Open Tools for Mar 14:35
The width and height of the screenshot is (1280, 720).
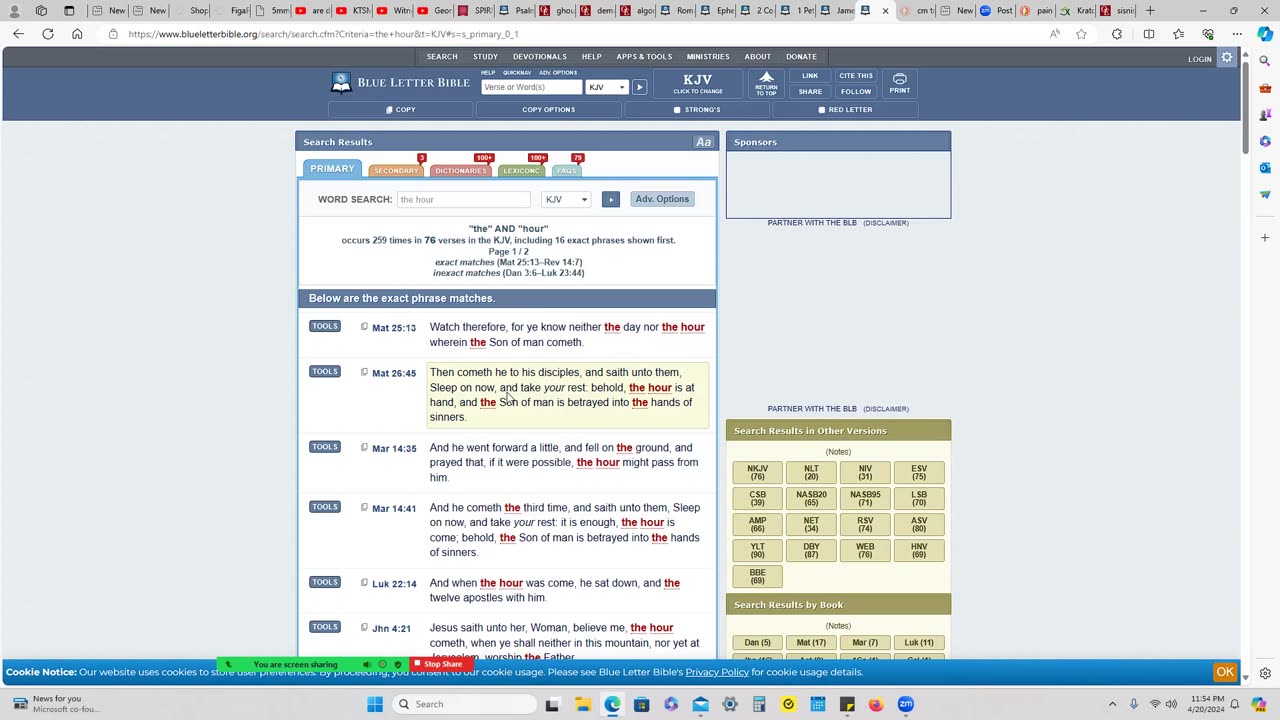[325, 446]
